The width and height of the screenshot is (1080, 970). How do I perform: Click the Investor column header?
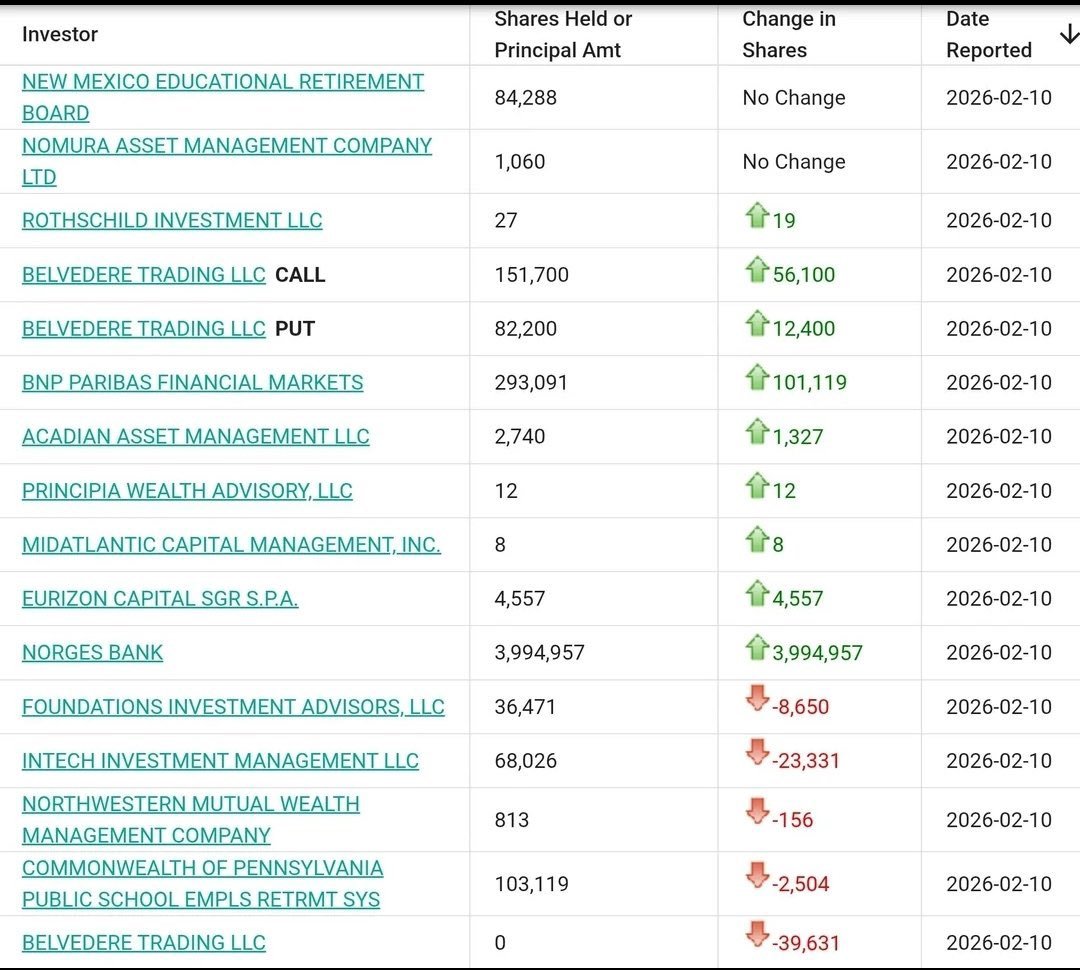[60, 34]
